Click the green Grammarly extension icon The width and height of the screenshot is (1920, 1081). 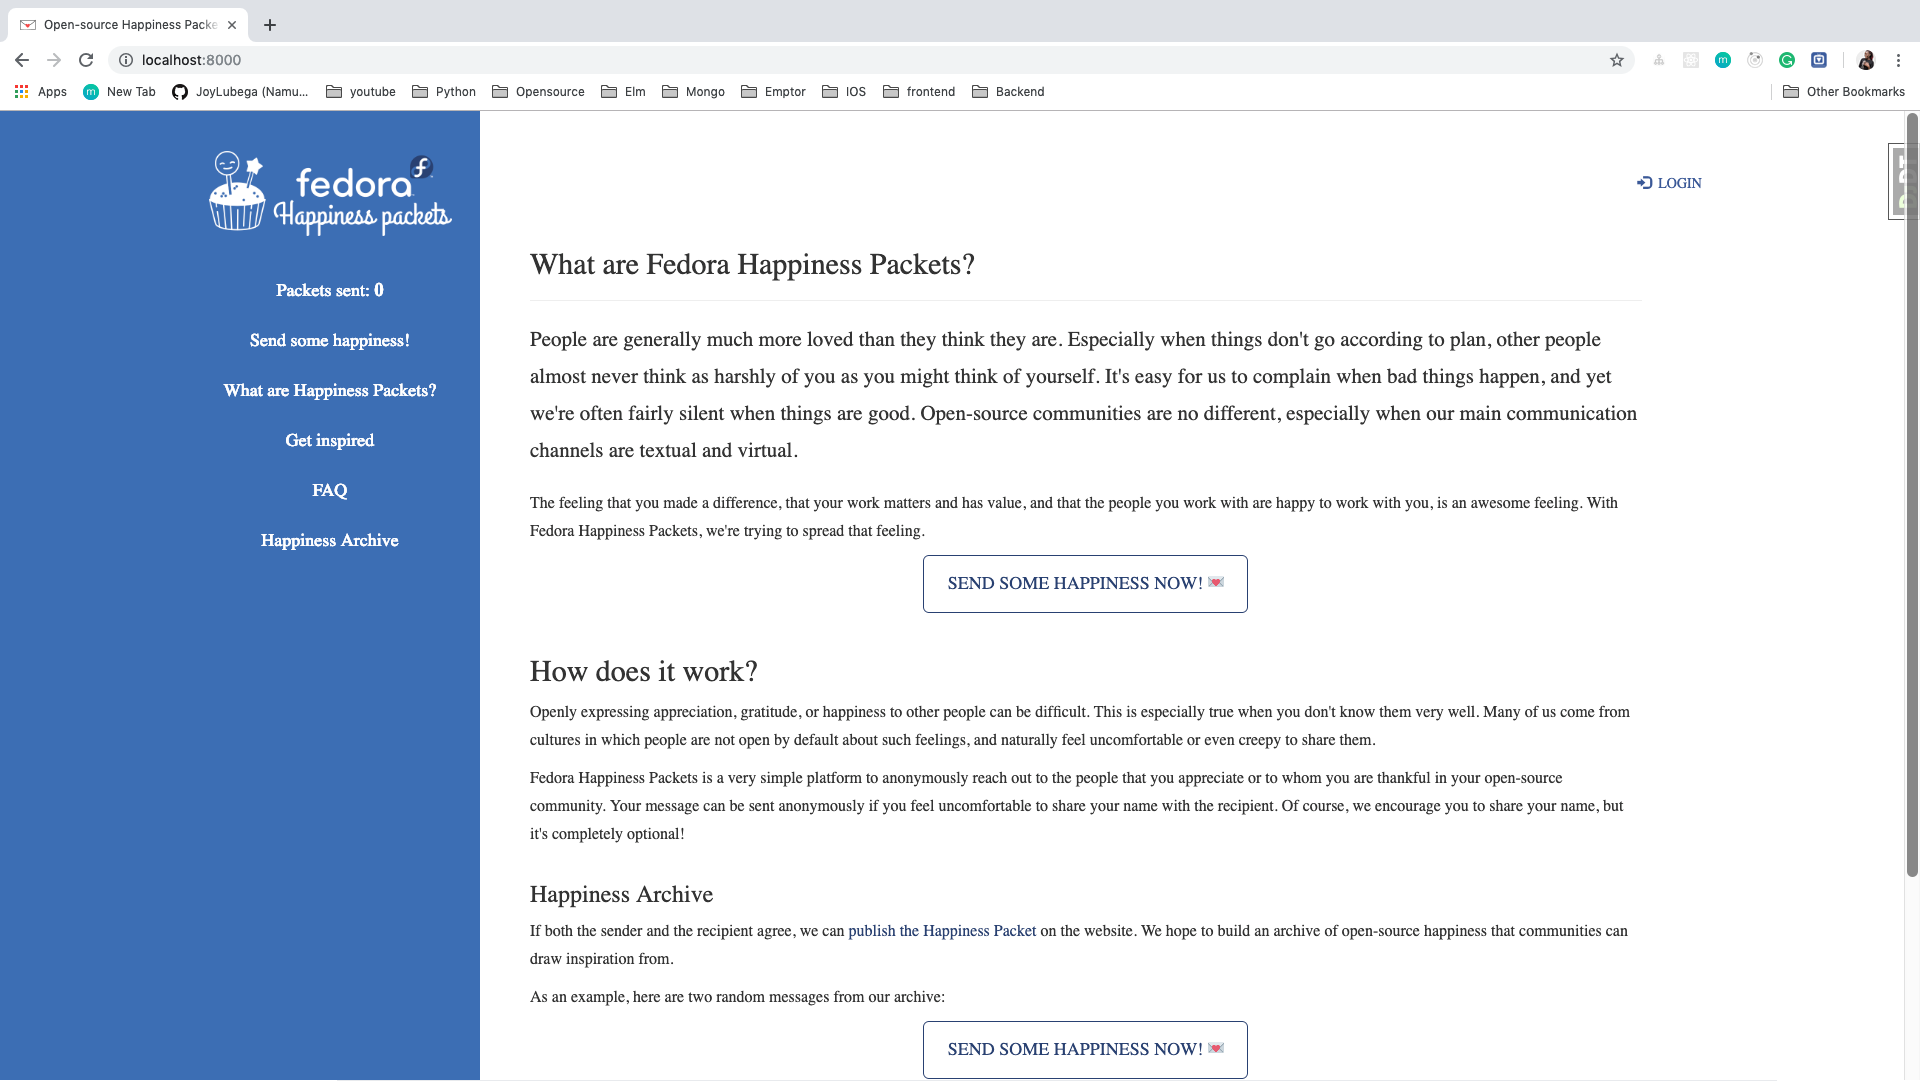(1787, 60)
